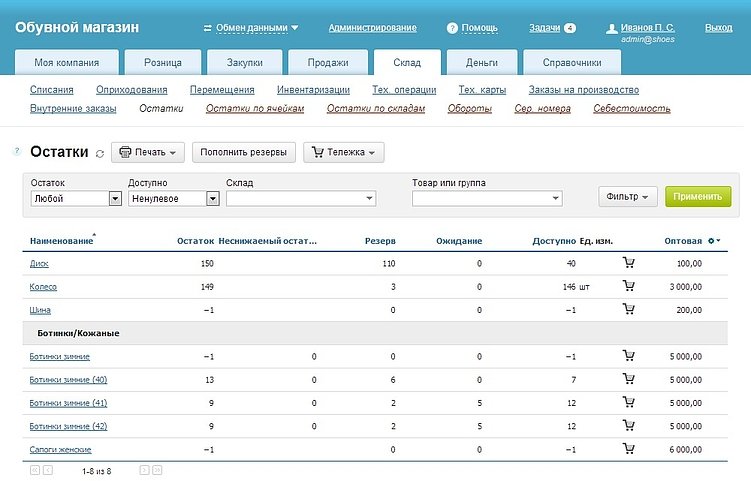The image size is (751, 481).
Task: Open column settings gear in table header
Action: (713, 241)
